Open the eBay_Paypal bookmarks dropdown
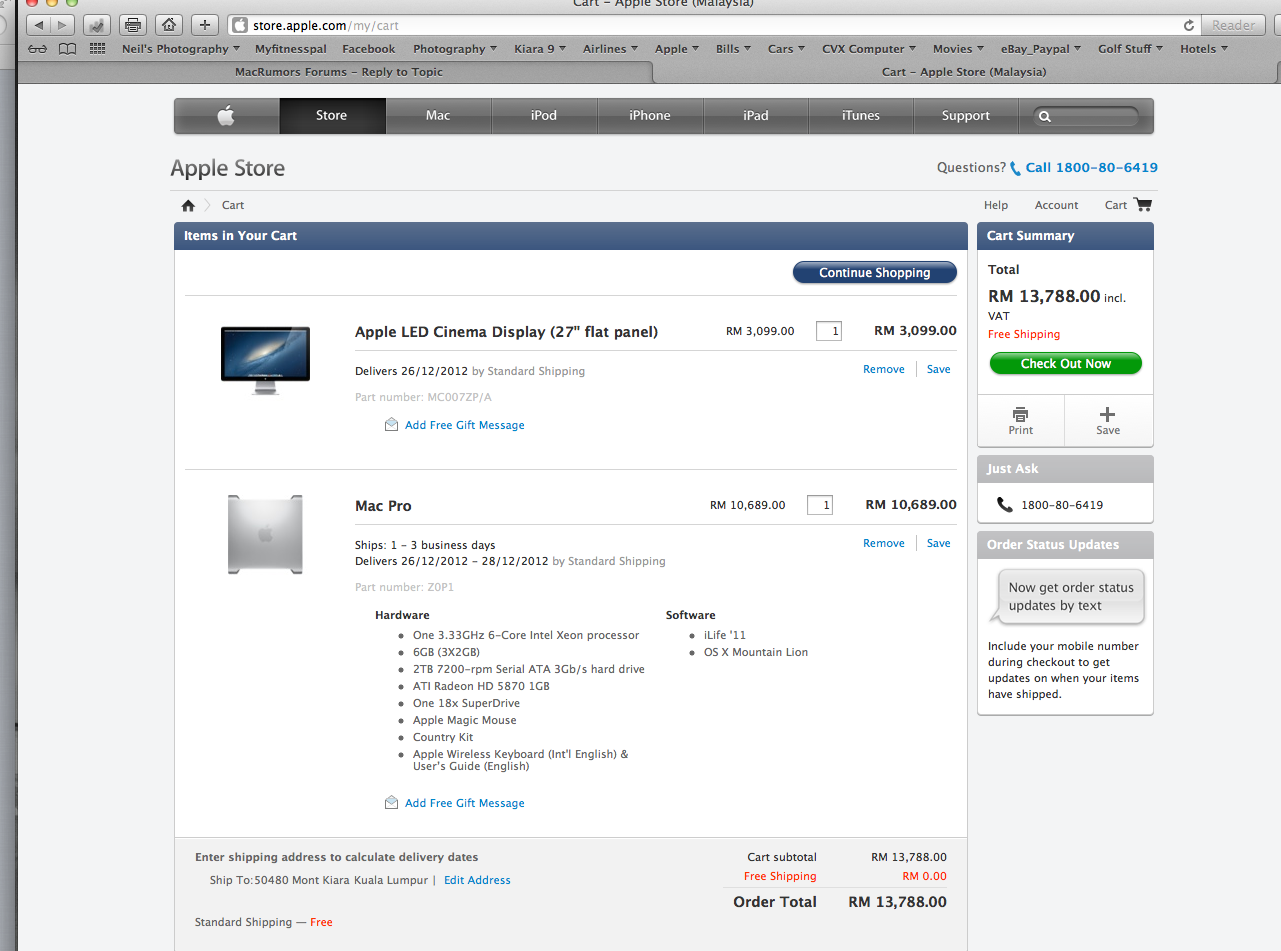1281x951 pixels. (x=1041, y=49)
